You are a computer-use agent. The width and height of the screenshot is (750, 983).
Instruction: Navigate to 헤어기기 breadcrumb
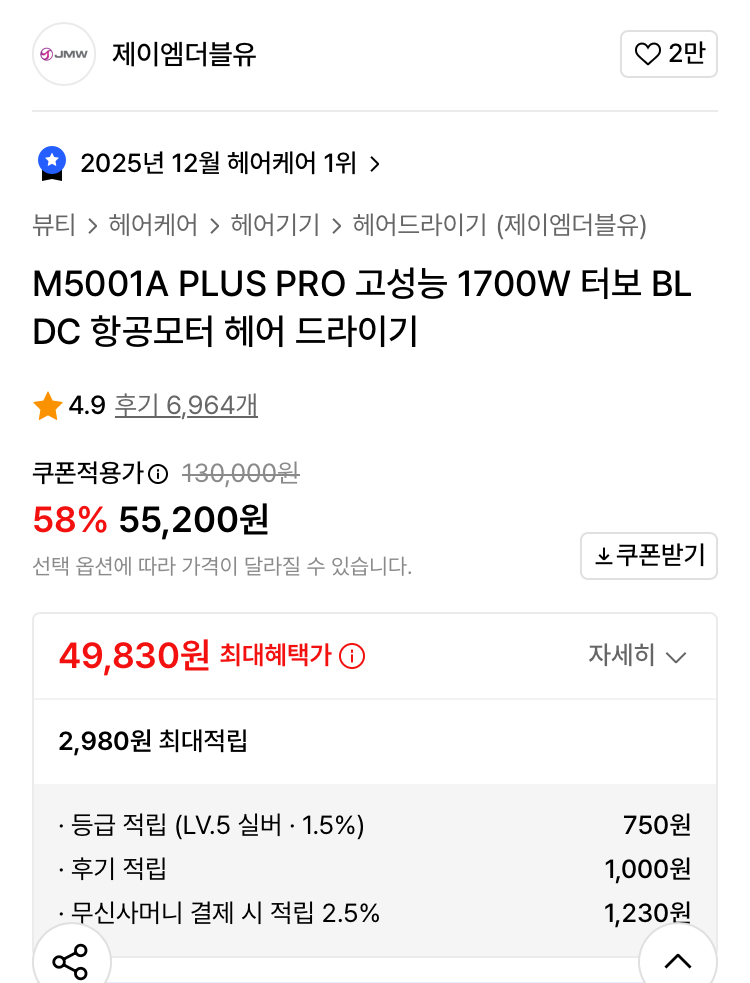[275, 225]
